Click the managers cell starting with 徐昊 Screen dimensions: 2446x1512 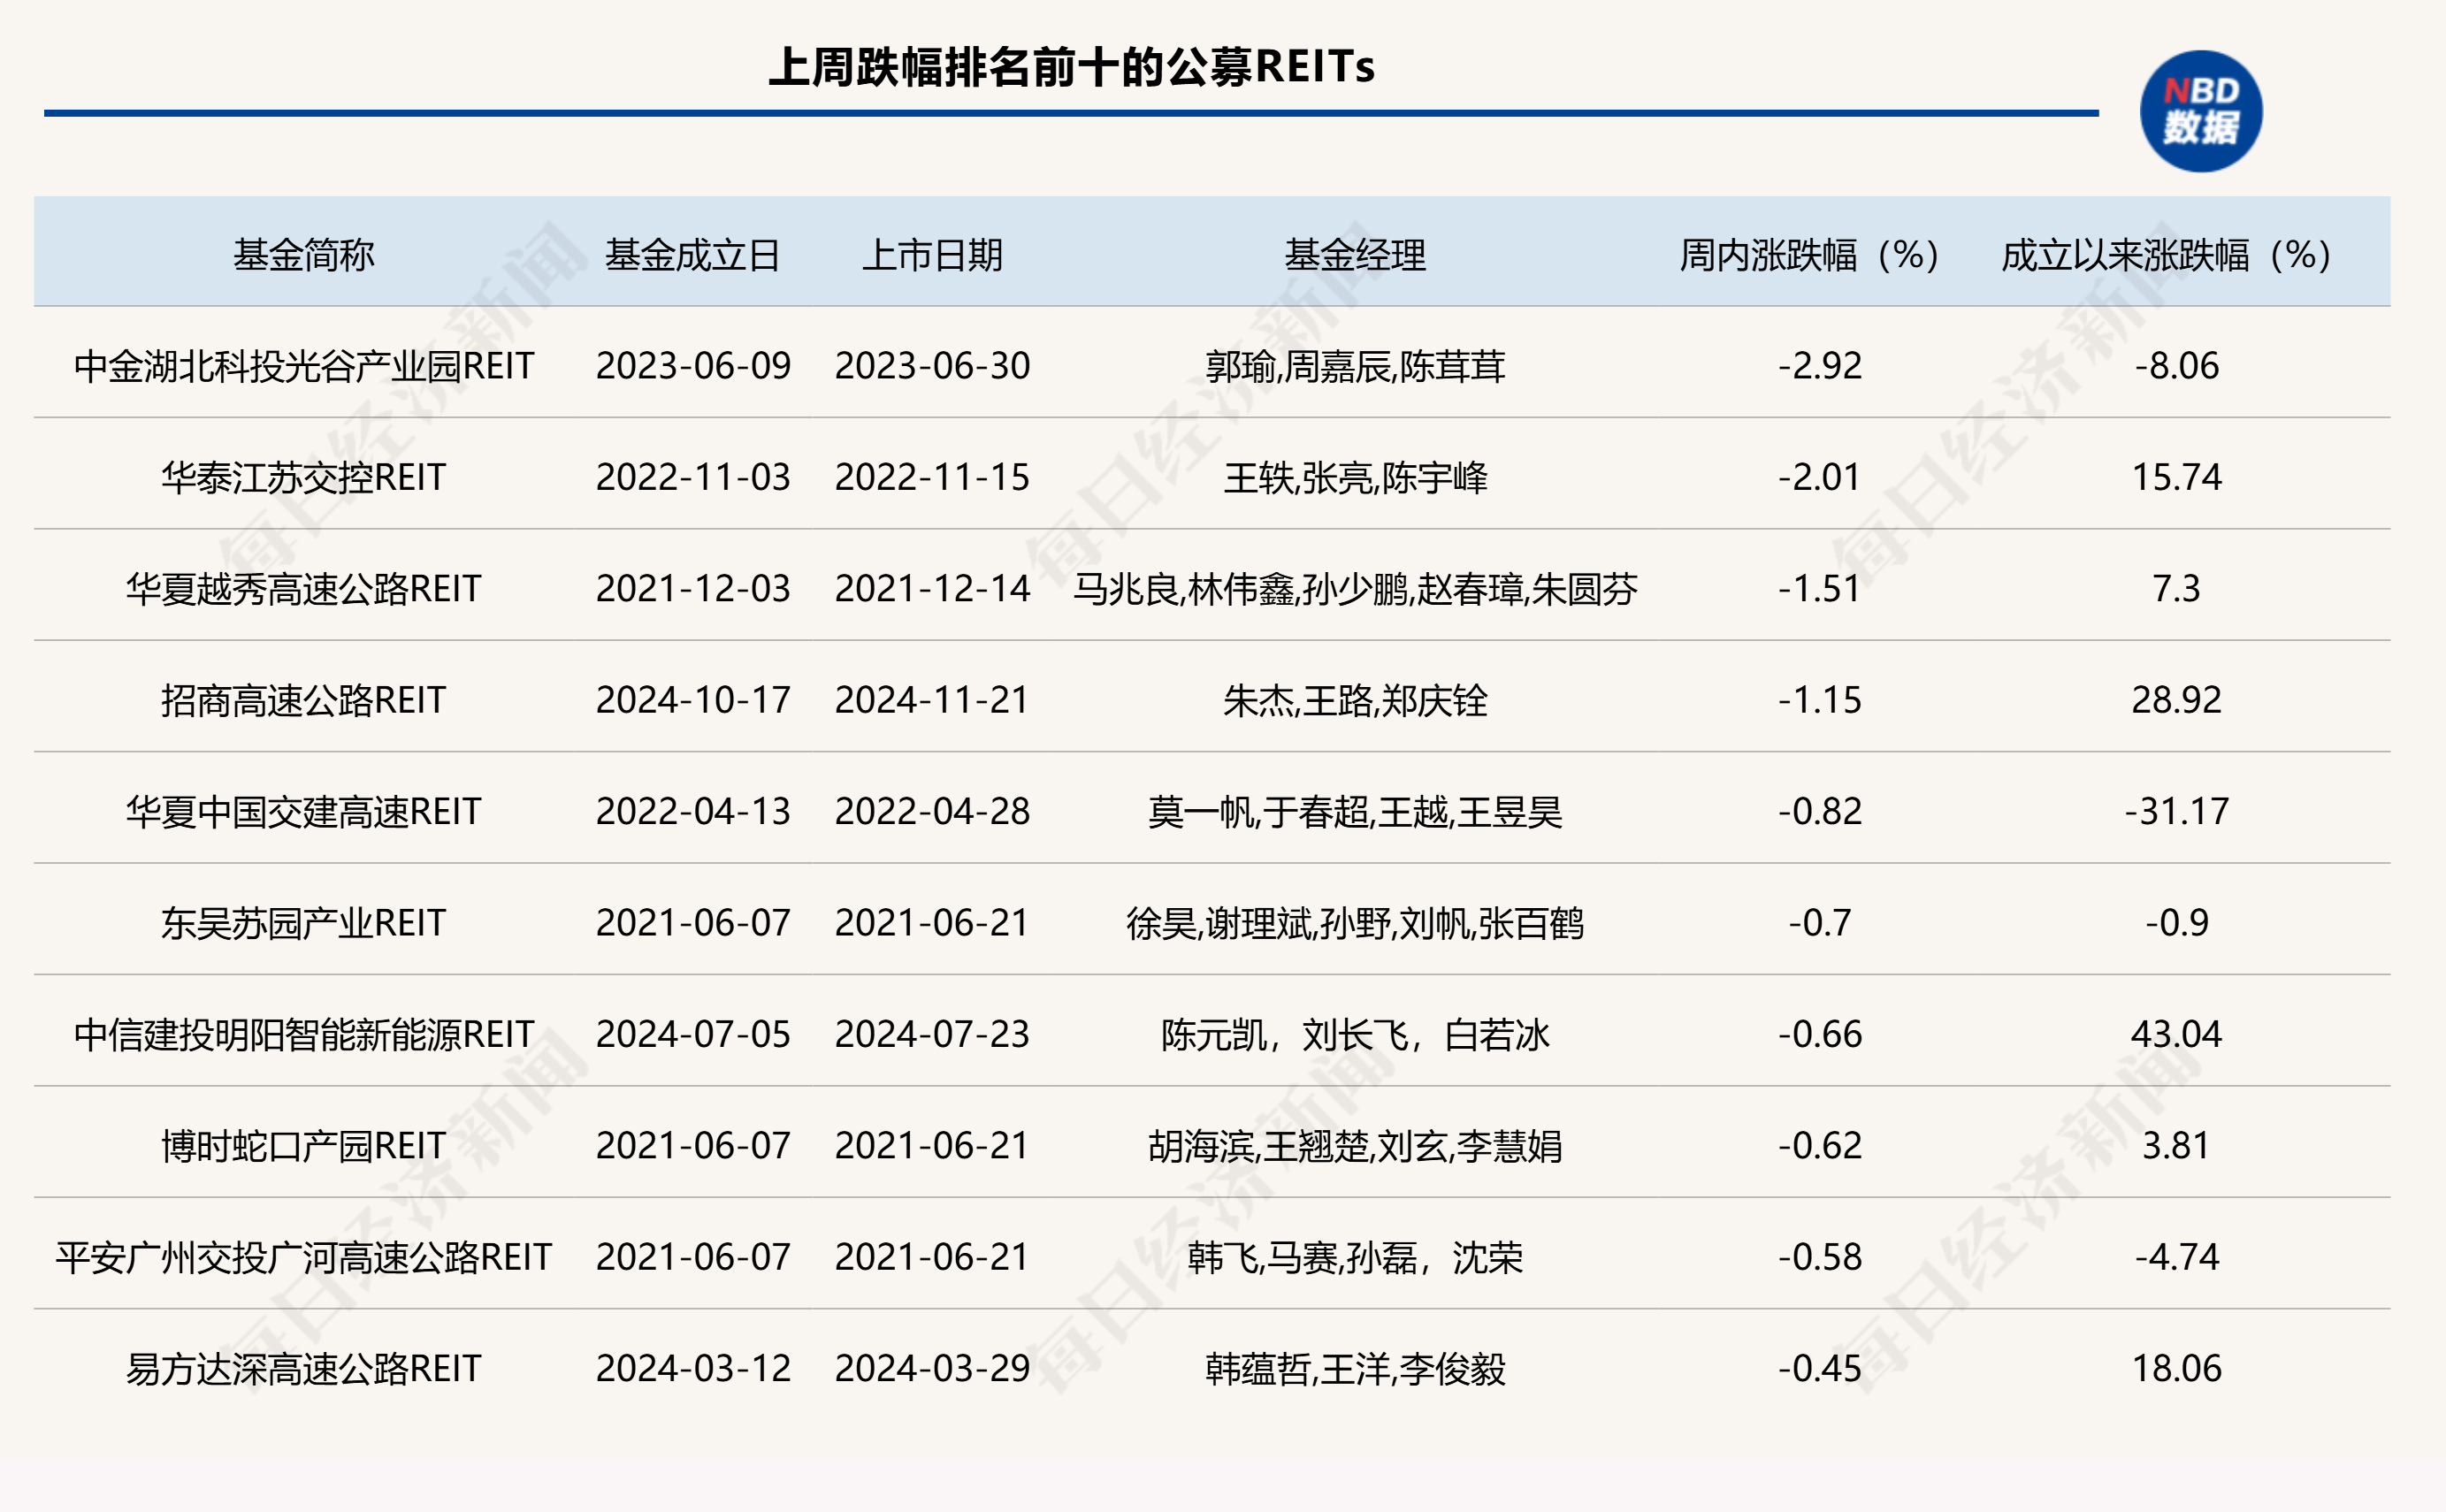pos(1355,923)
